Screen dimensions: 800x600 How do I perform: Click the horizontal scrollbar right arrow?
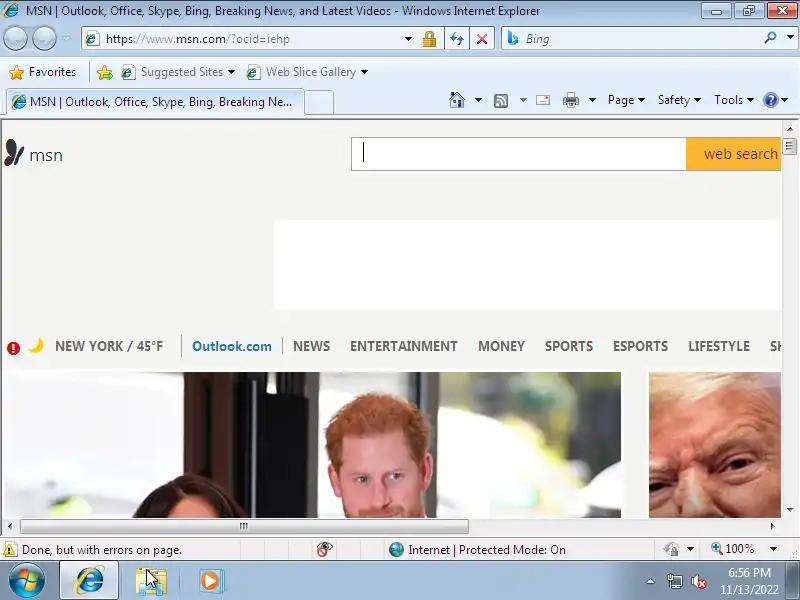(x=772, y=526)
